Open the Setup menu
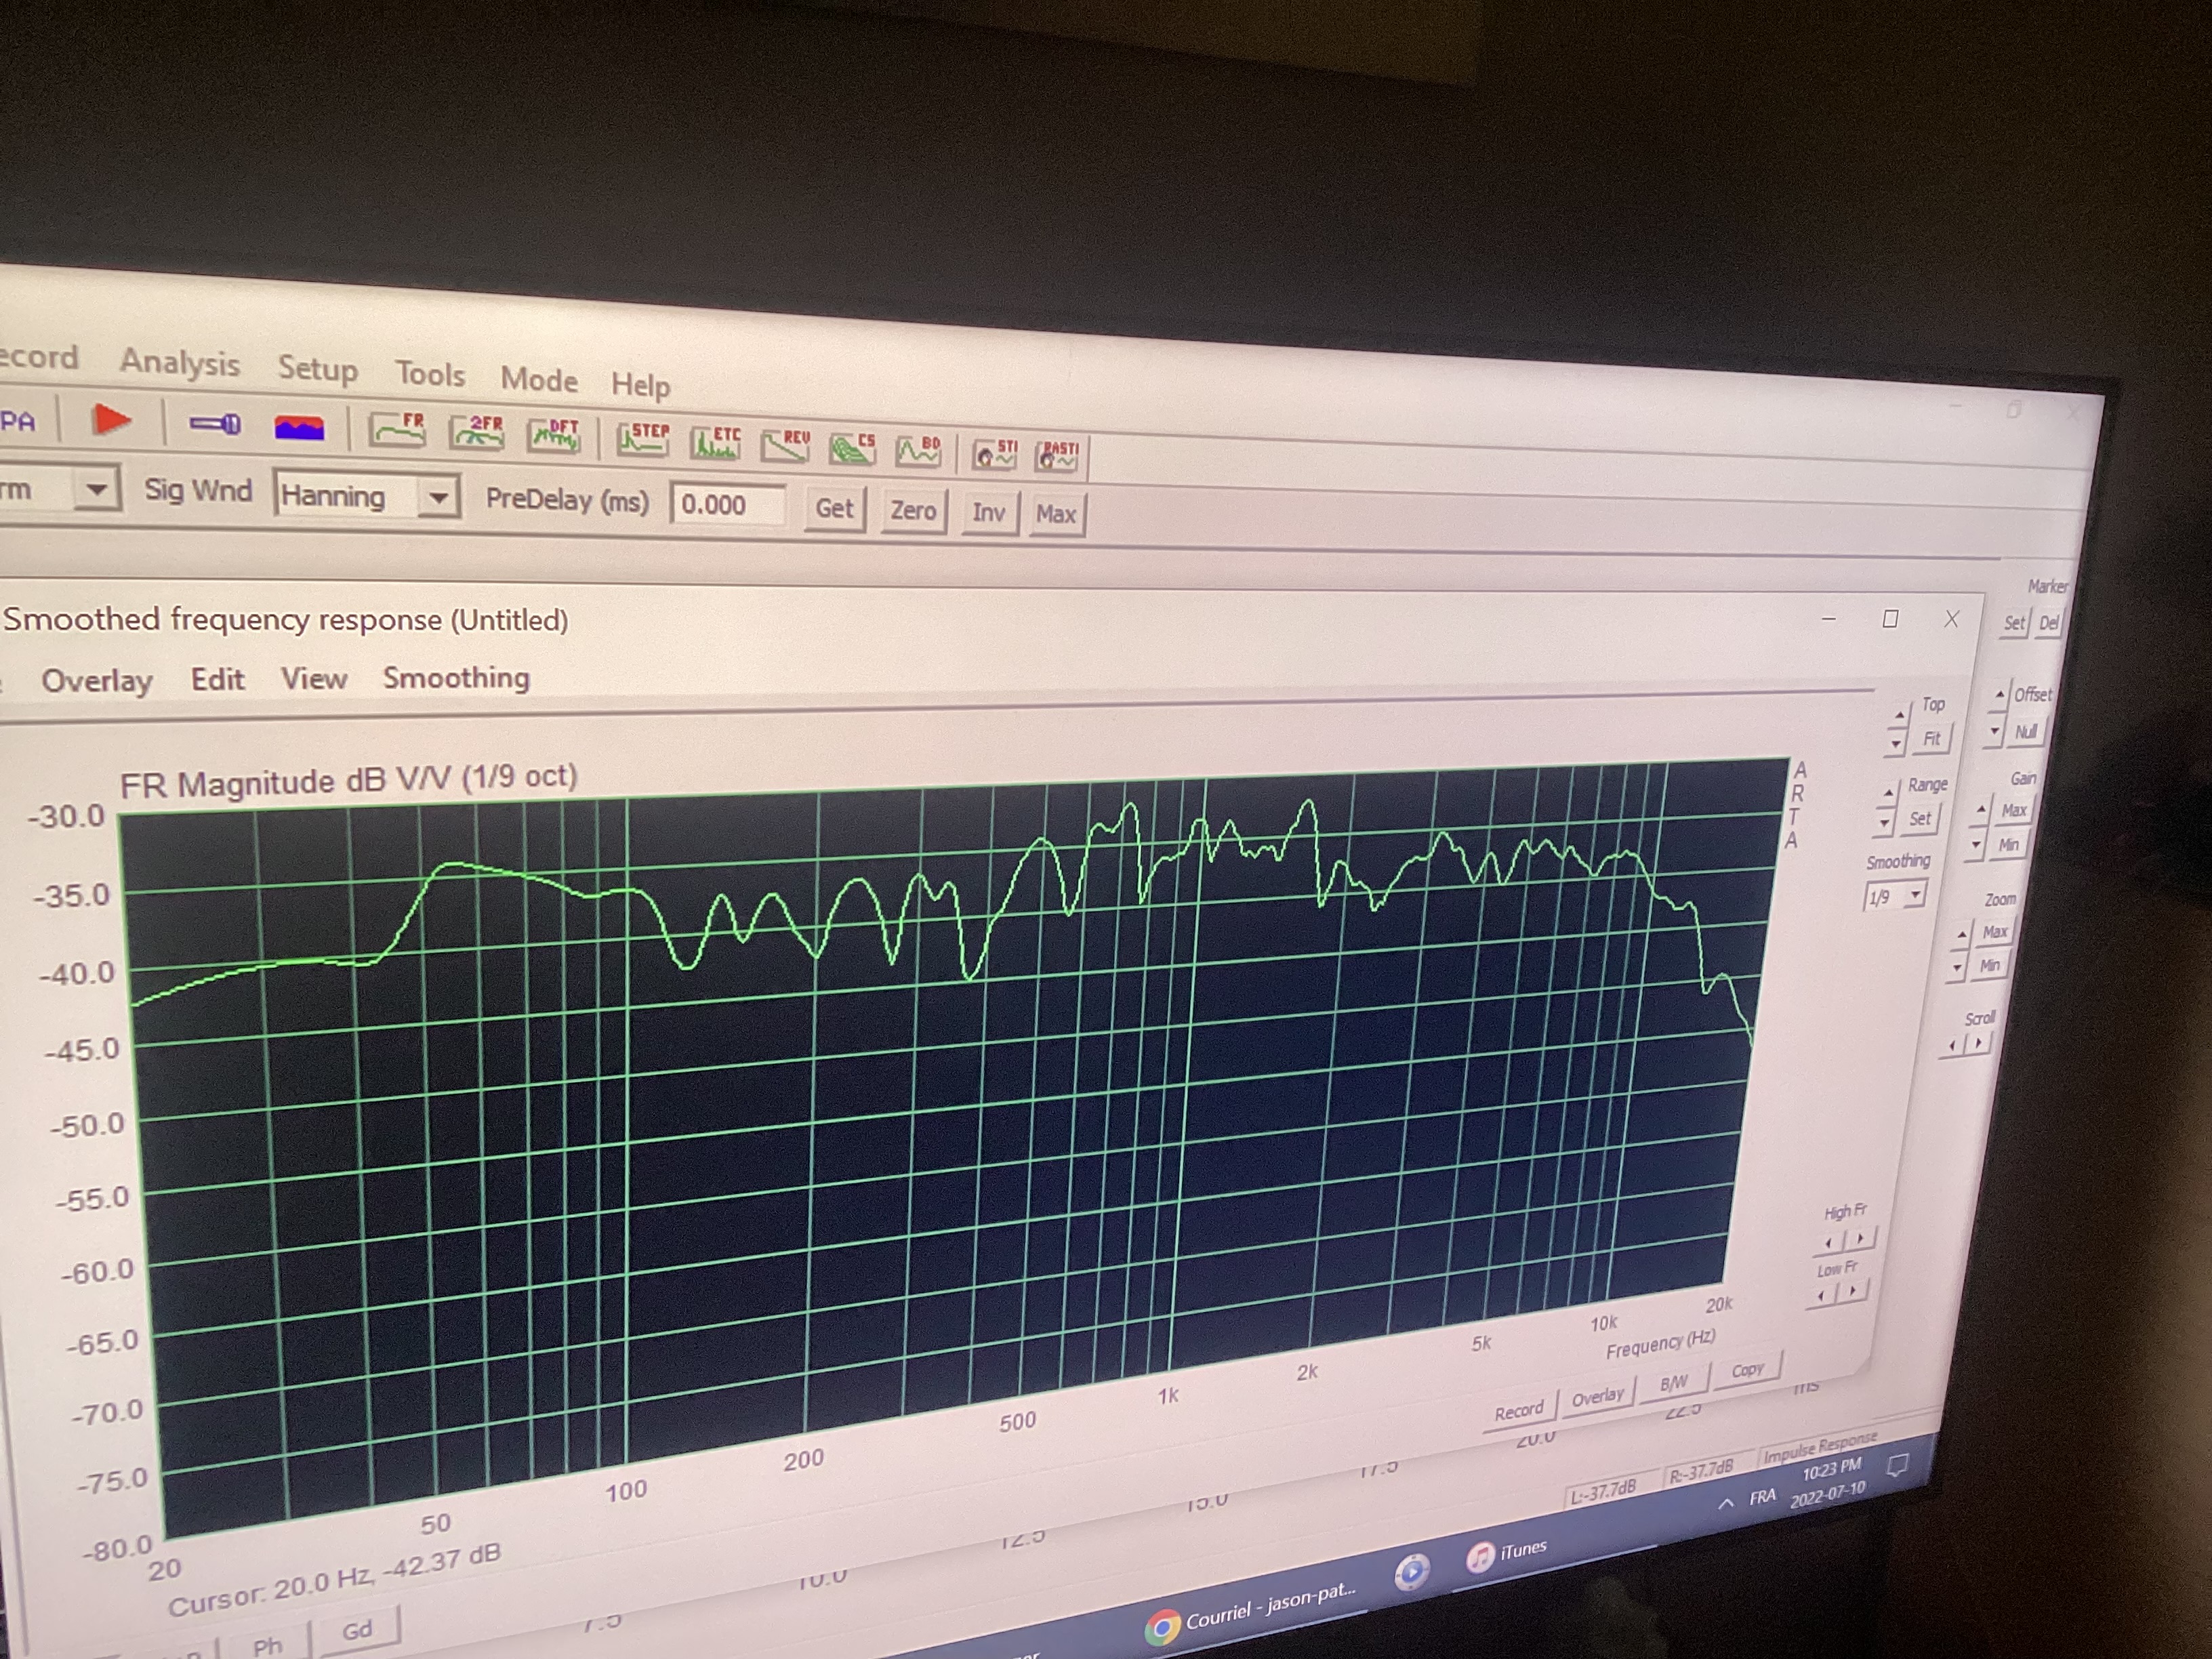 tap(317, 369)
